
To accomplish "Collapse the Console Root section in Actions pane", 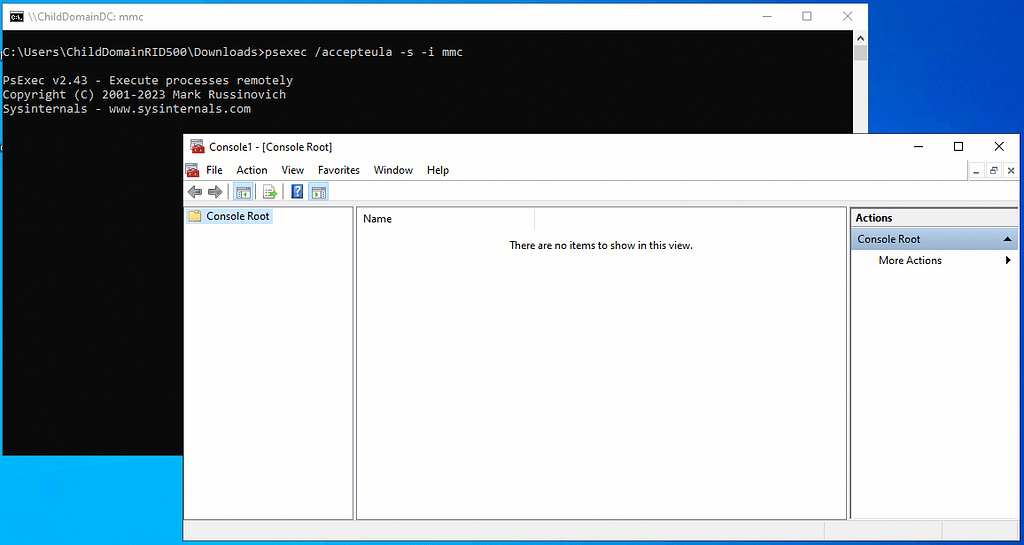I will (x=1008, y=240).
